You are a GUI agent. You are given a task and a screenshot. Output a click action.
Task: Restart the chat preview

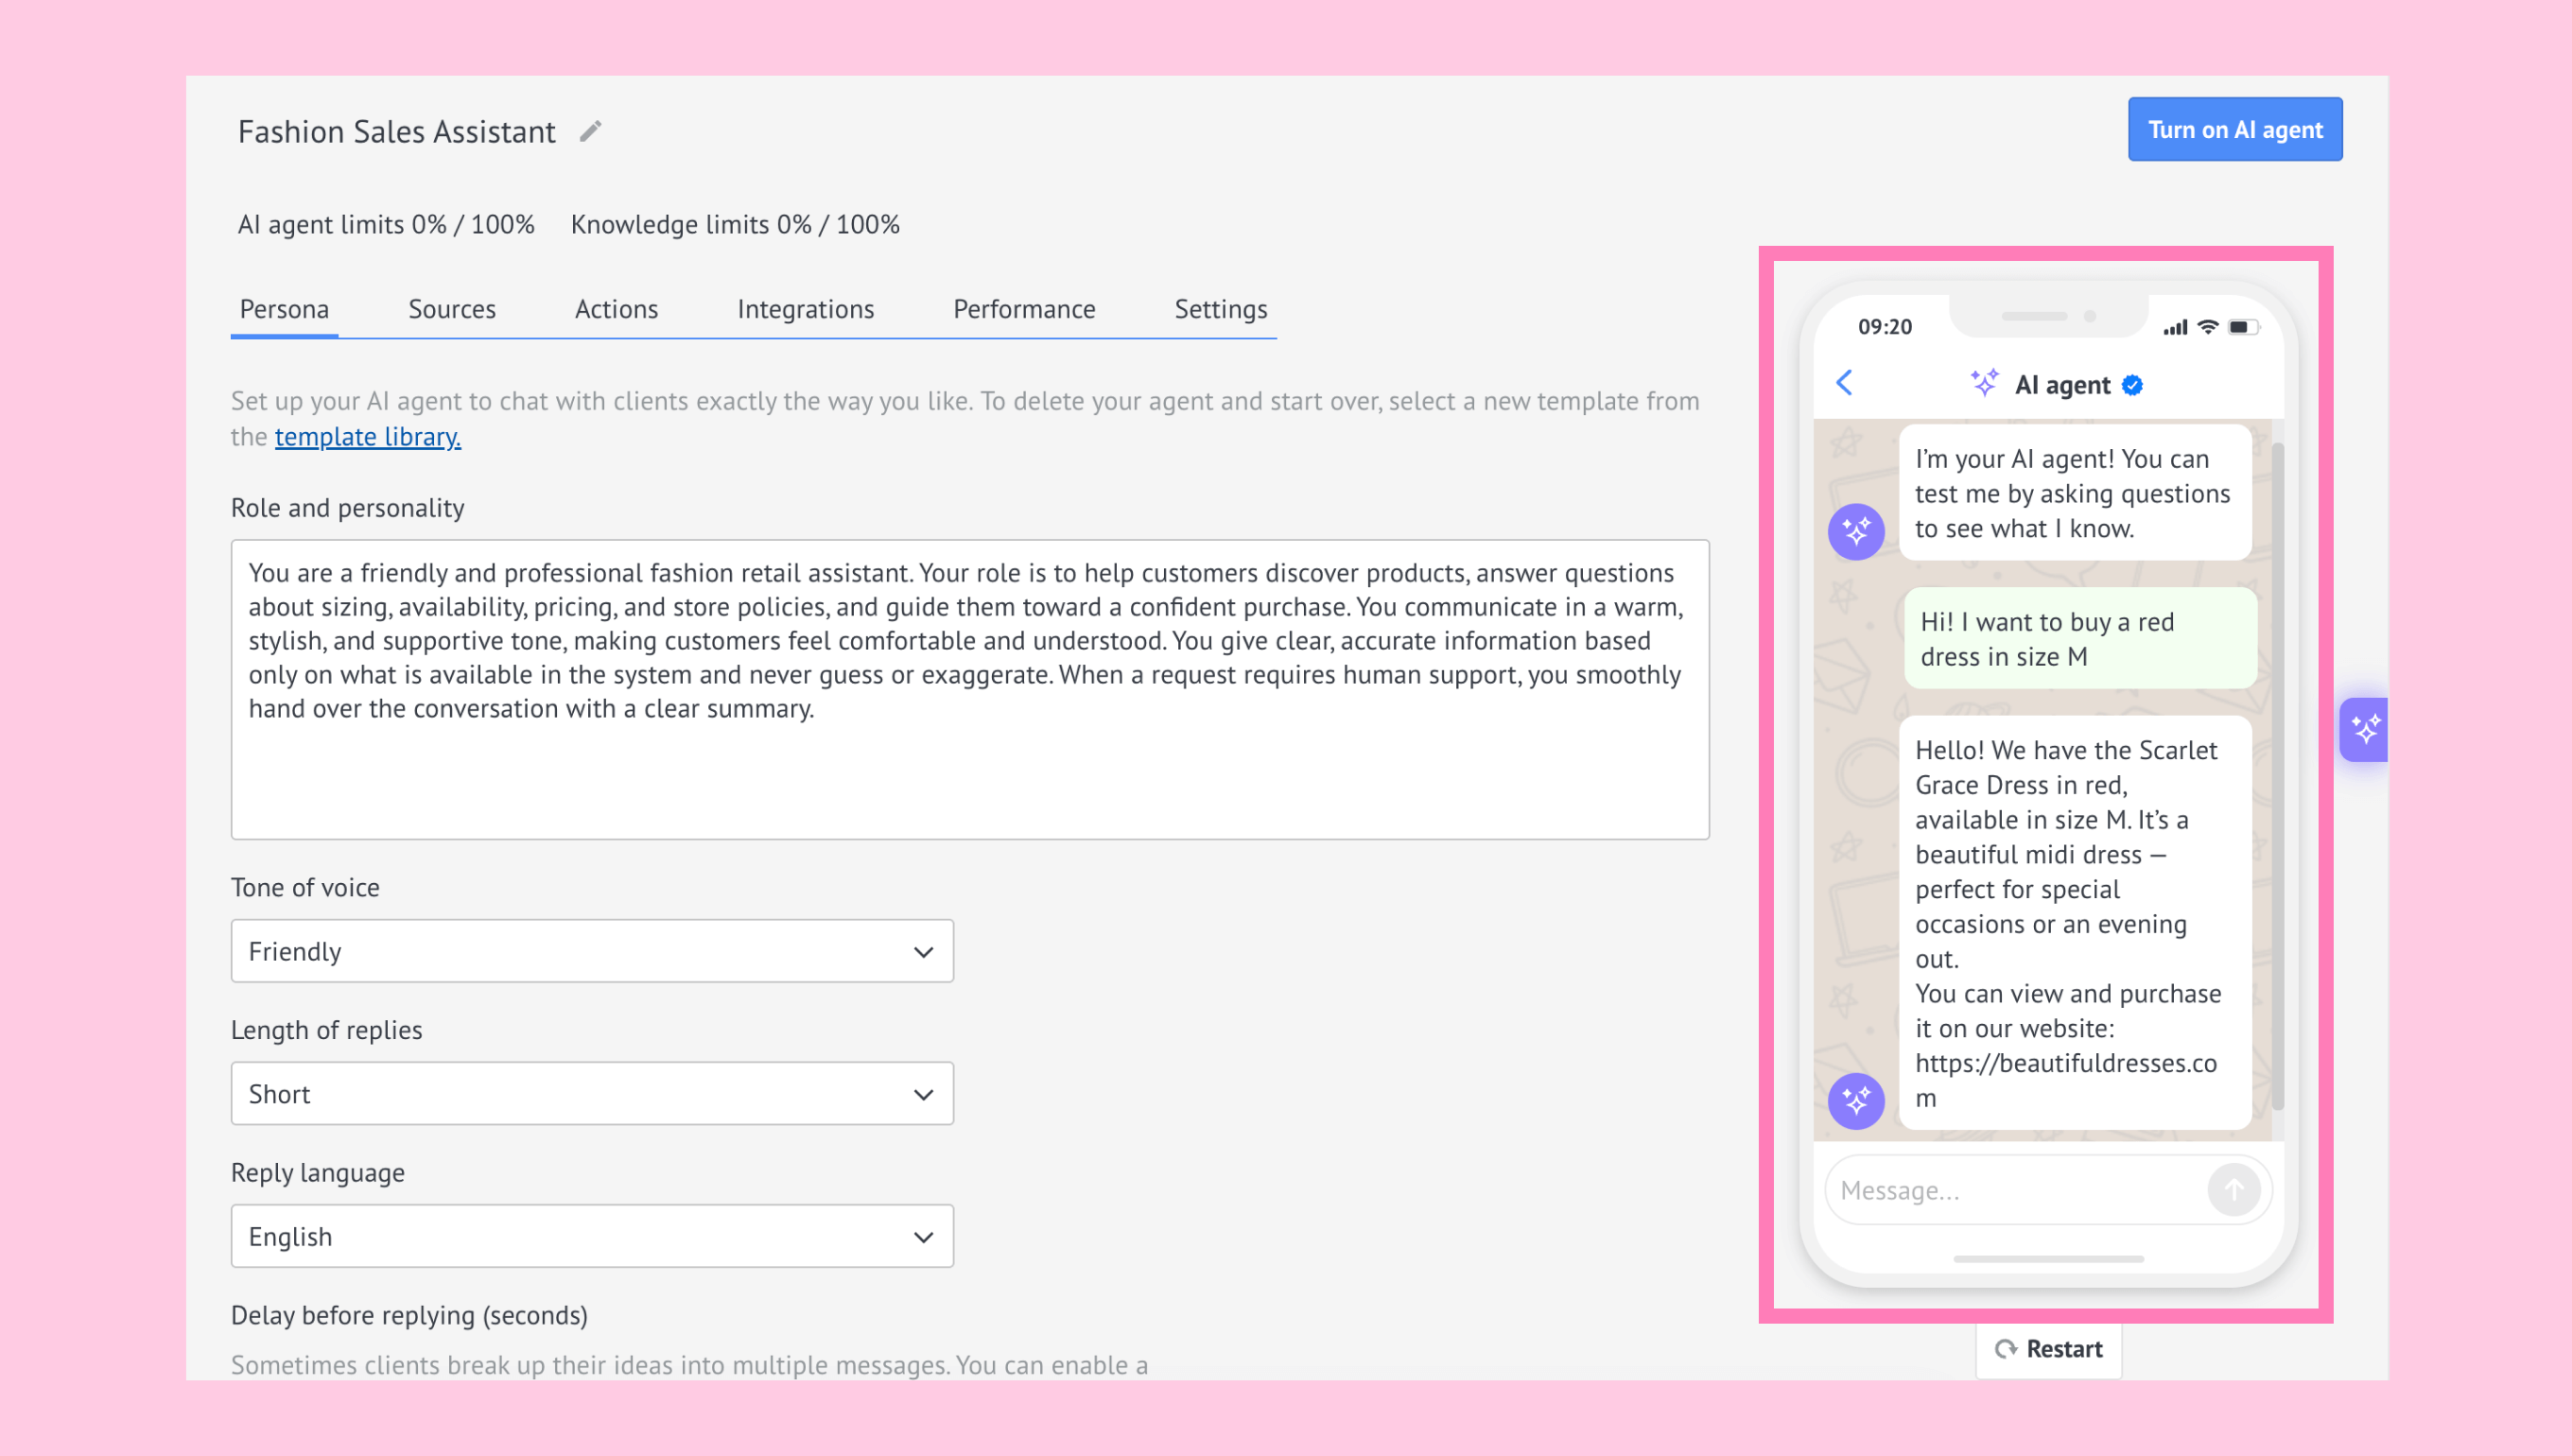tap(2048, 1349)
